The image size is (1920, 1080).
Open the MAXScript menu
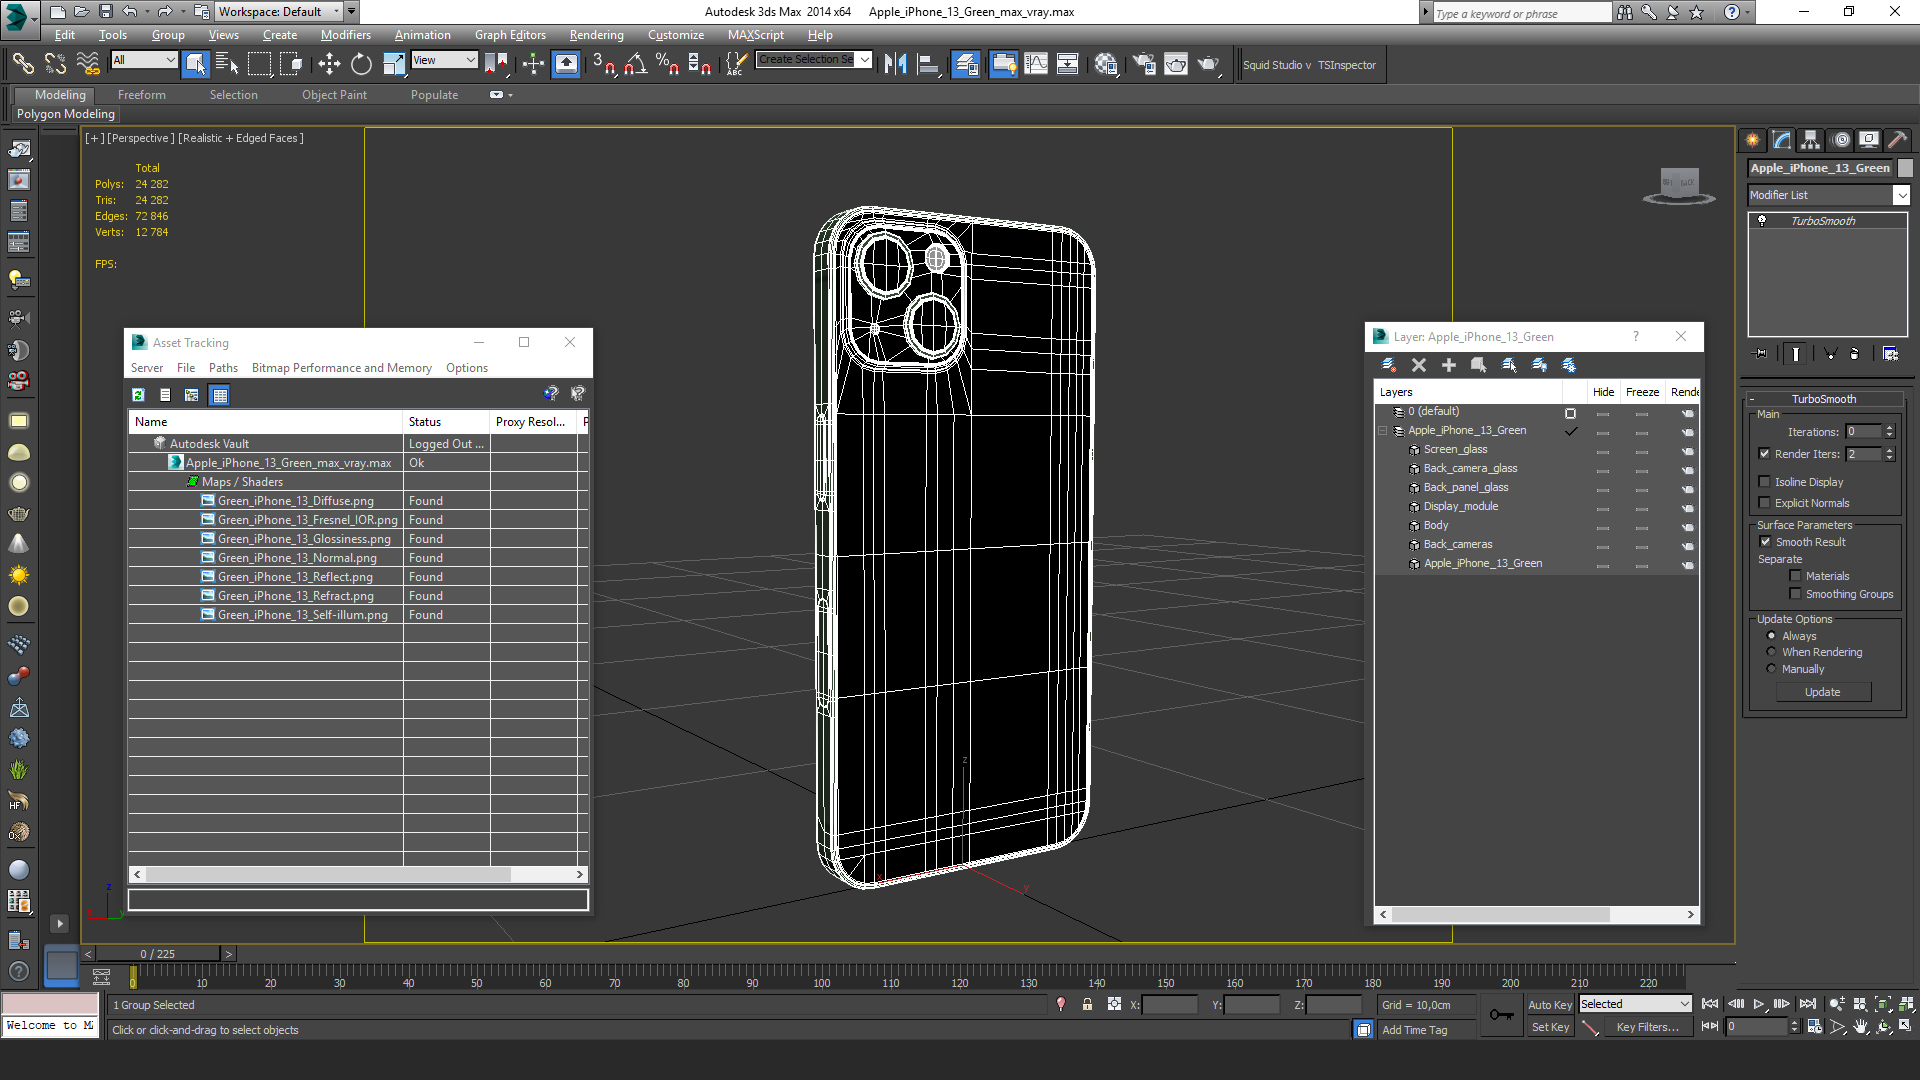[755, 35]
